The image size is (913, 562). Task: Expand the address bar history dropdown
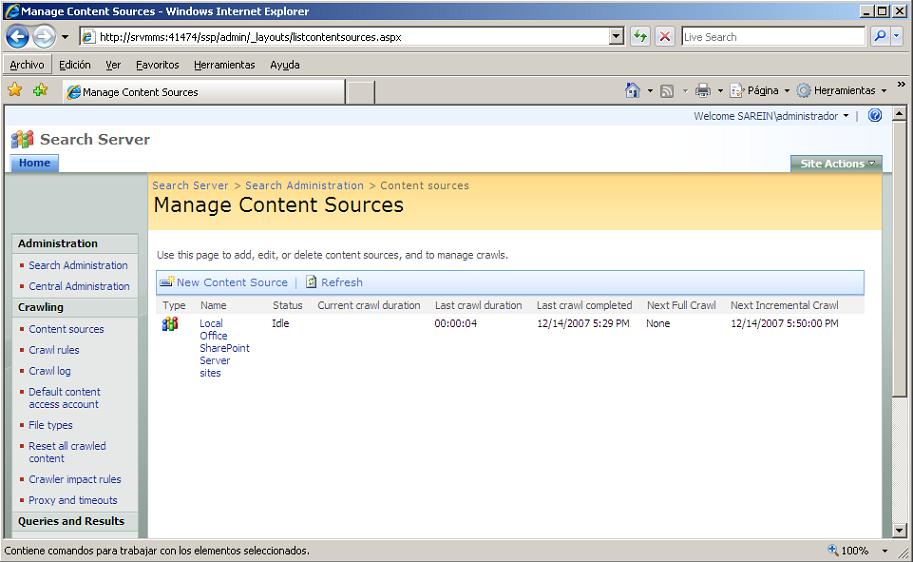tap(617, 37)
